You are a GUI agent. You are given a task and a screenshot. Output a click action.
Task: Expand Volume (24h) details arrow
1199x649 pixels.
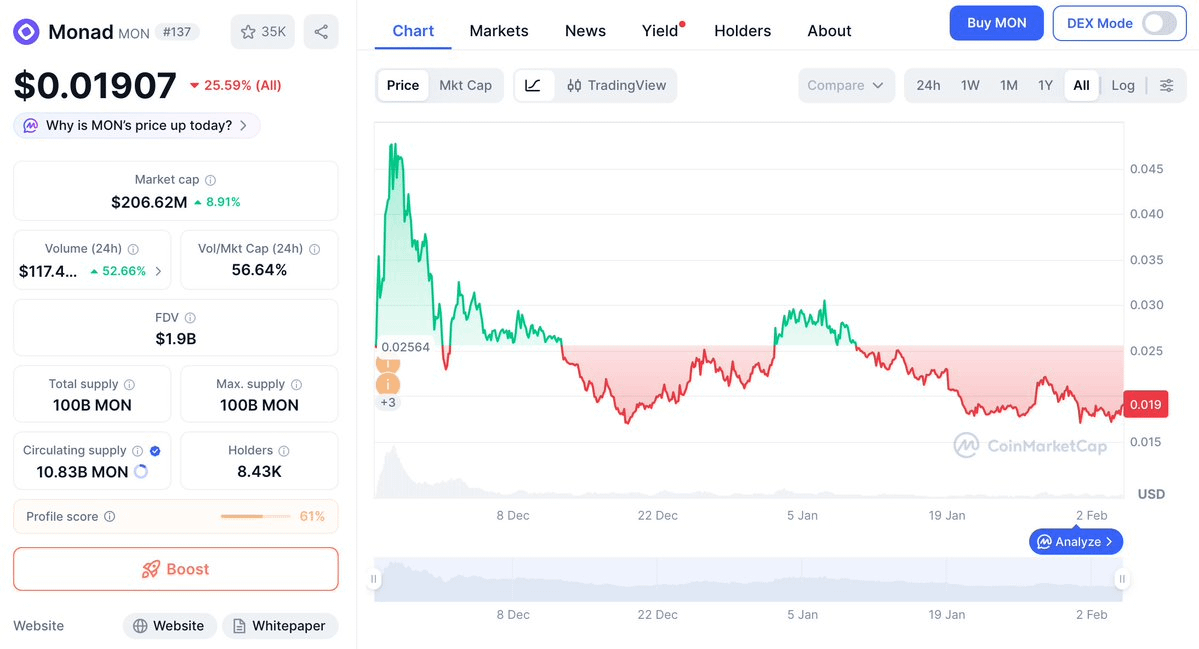tap(158, 271)
